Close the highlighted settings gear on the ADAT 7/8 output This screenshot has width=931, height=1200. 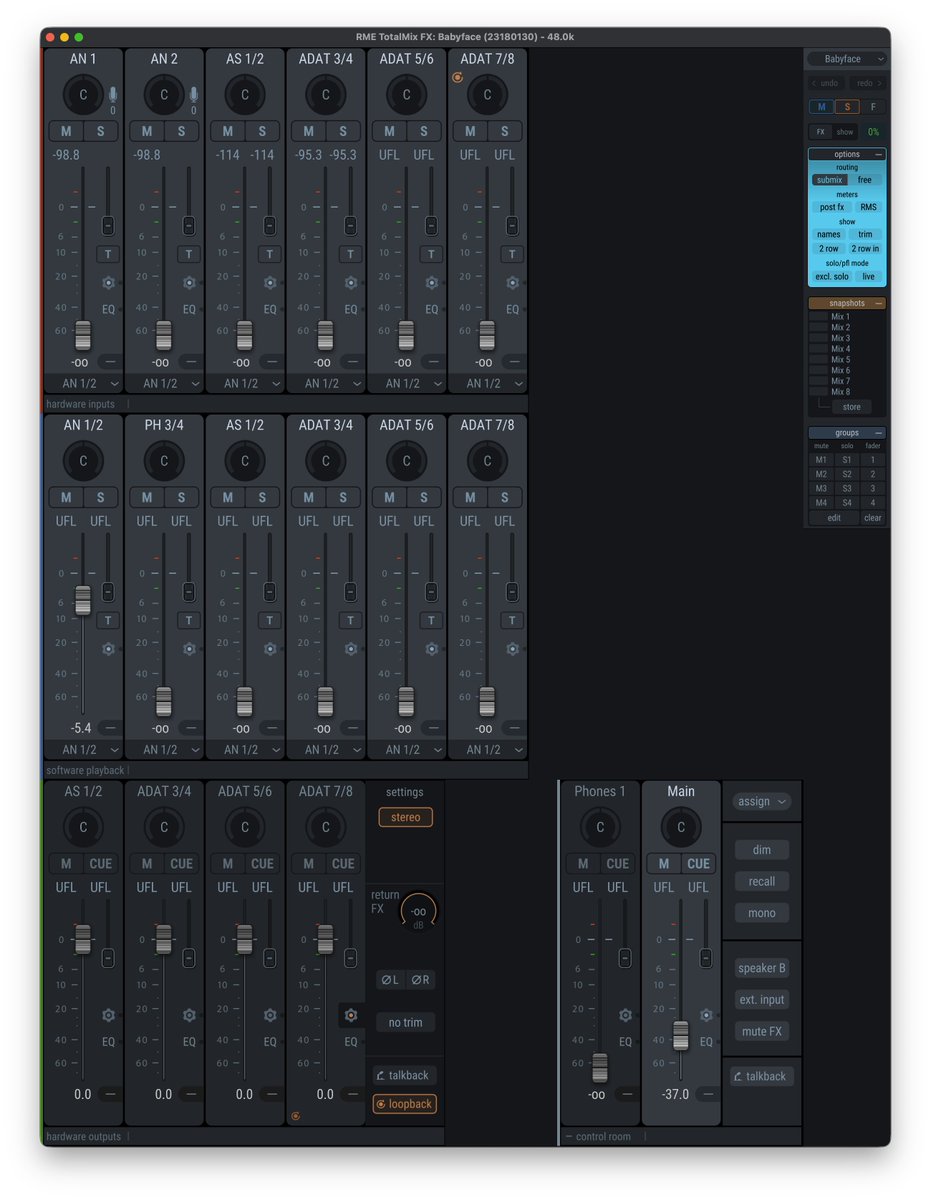coord(351,1015)
